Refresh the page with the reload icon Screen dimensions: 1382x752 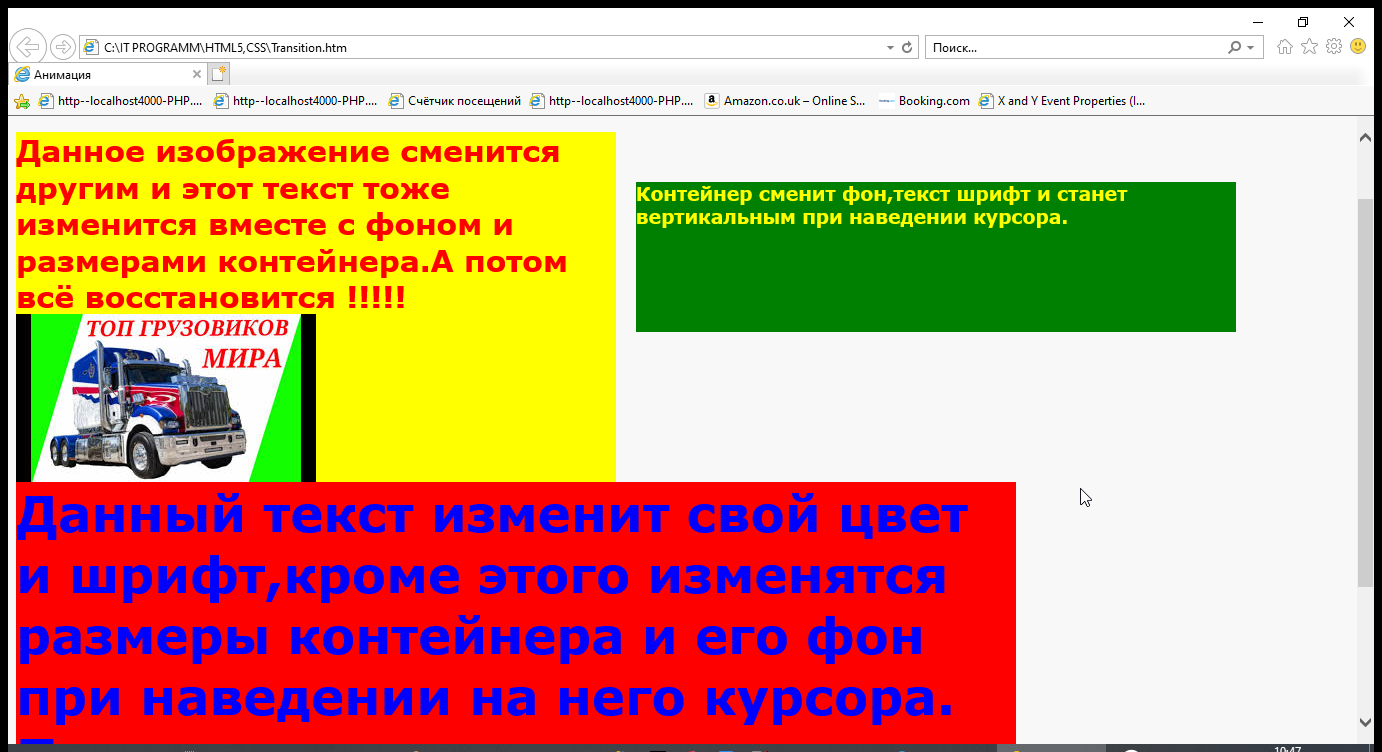tap(907, 47)
